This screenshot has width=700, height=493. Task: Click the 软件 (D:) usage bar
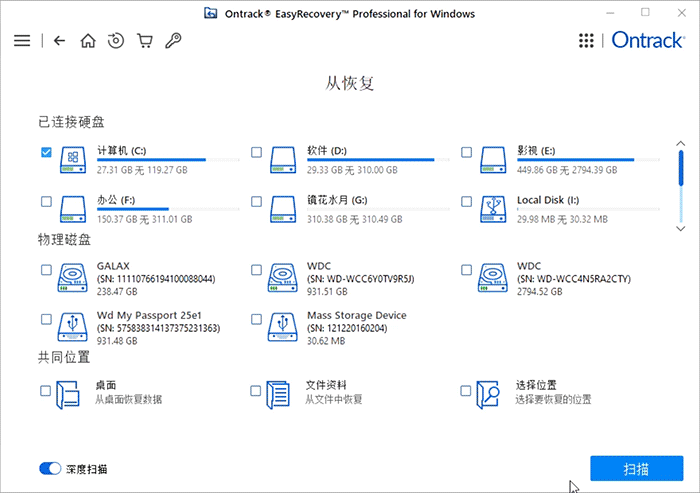click(379, 159)
